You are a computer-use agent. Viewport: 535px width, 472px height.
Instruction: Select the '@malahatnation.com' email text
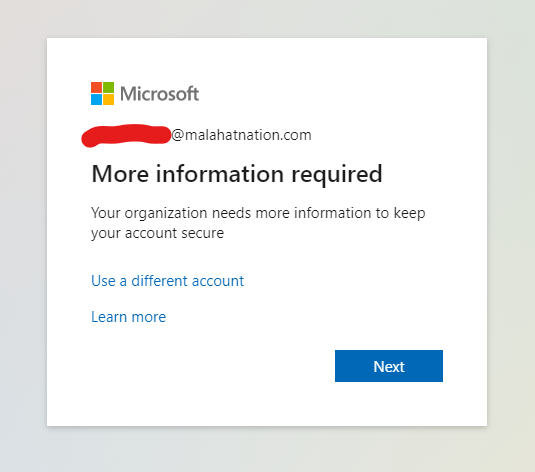point(241,135)
